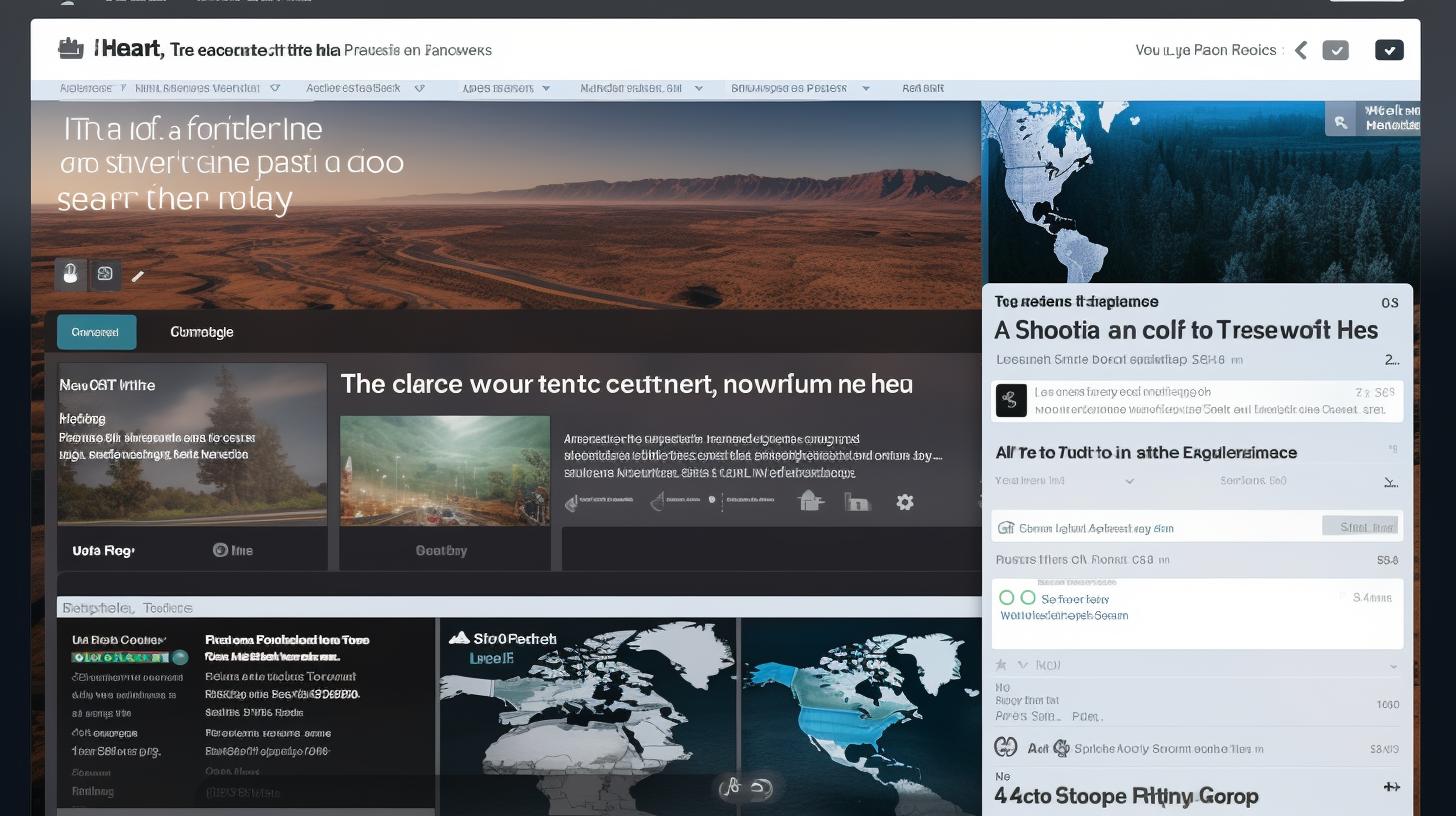The image size is (1456, 816).
Task: Expand the second filter dropdown in filter bar
Action: [x=419, y=88]
